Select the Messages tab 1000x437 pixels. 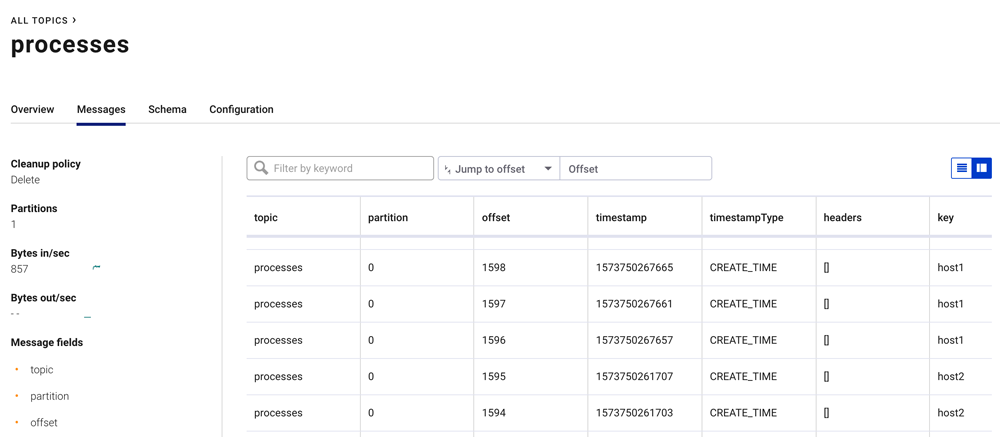101,109
